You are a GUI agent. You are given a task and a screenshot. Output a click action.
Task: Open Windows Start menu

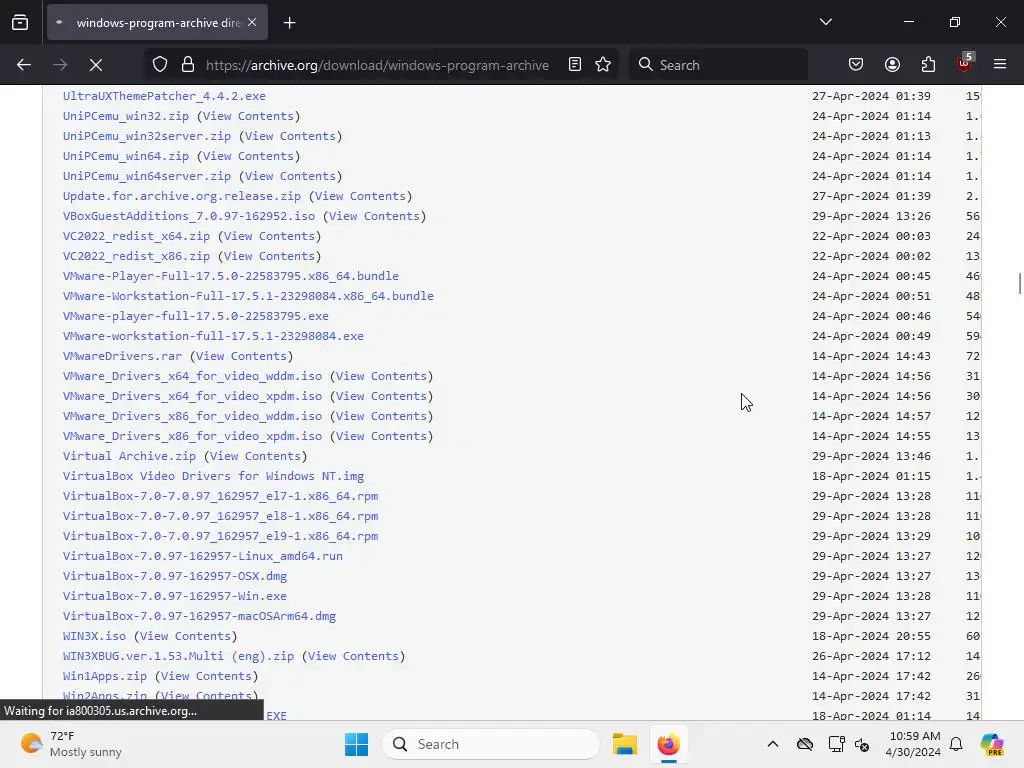click(x=356, y=744)
